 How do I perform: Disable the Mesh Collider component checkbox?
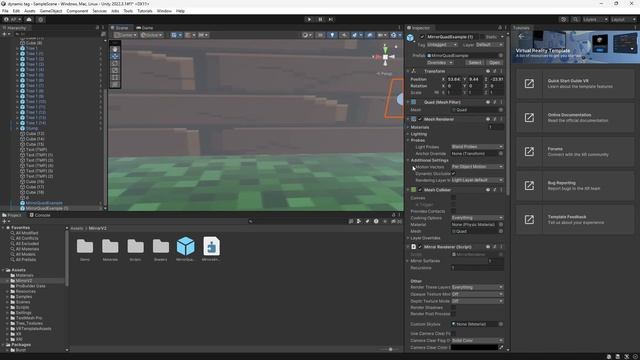pyautogui.click(x=420, y=190)
